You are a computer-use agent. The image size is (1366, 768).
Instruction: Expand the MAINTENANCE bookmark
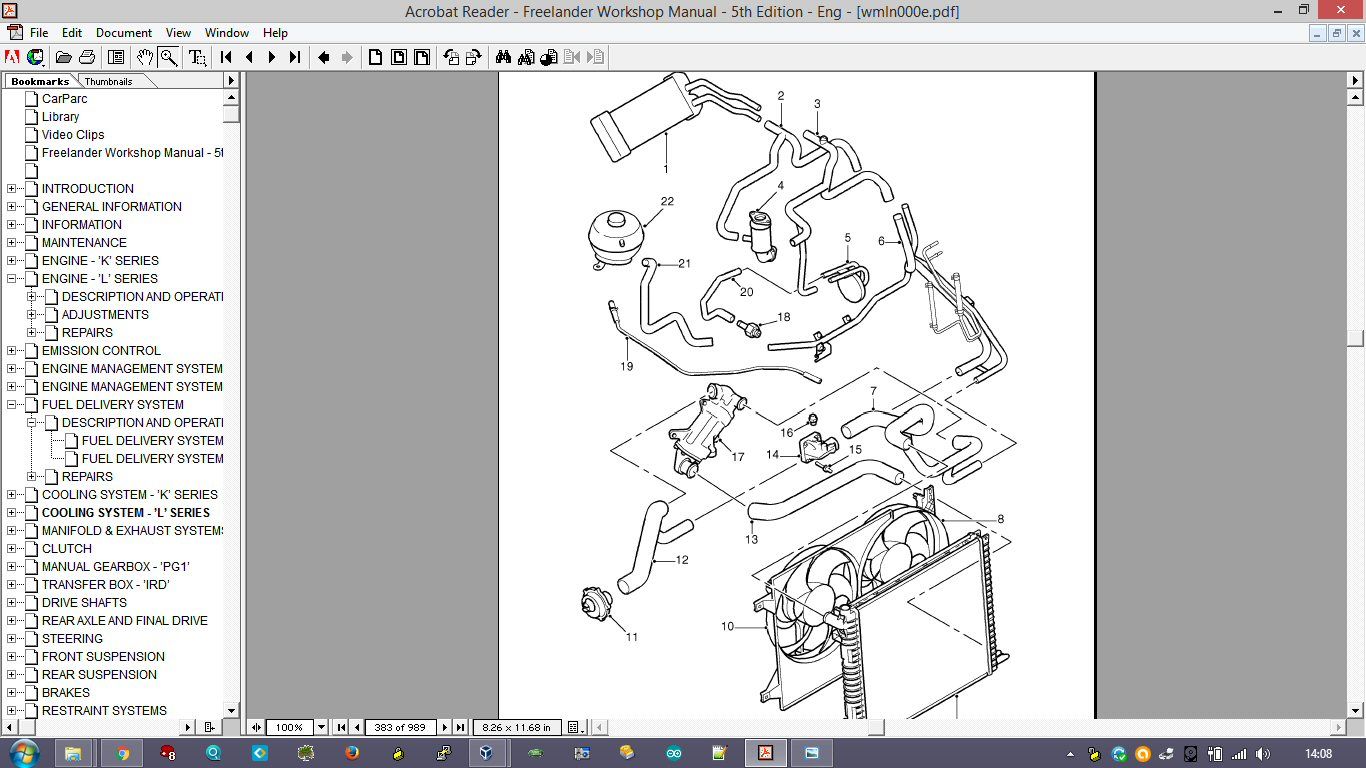(x=11, y=242)
